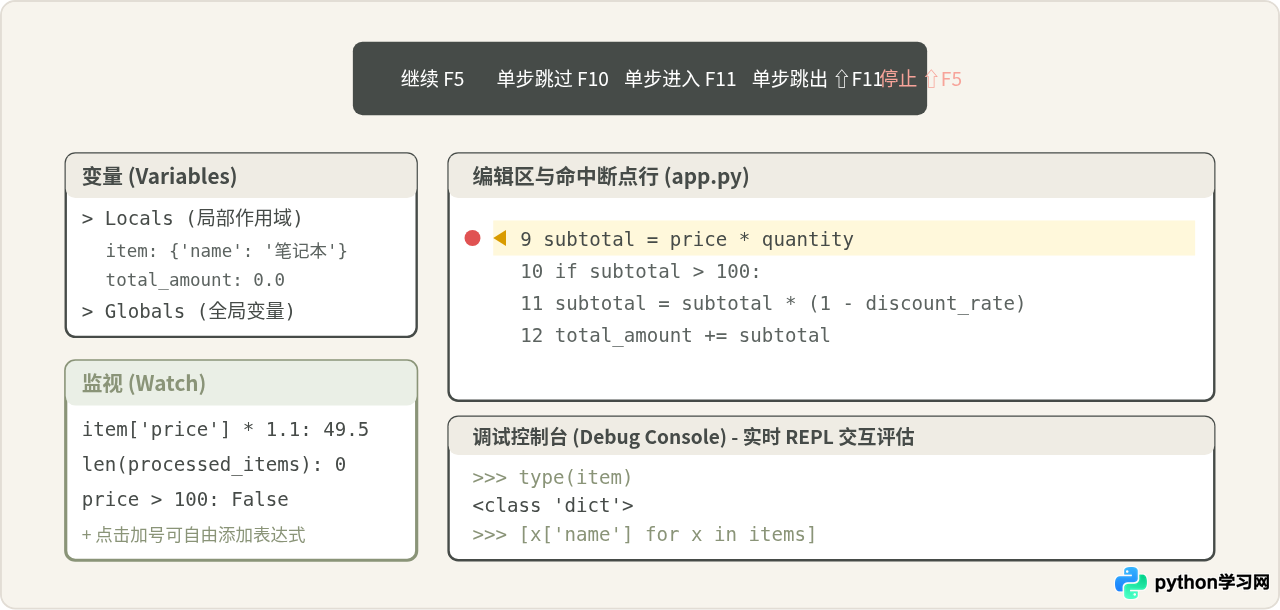This screenshot has width=1280, height=610.
Task: Click 单步跳出 ⇧F11 step out
Action: 816,79
